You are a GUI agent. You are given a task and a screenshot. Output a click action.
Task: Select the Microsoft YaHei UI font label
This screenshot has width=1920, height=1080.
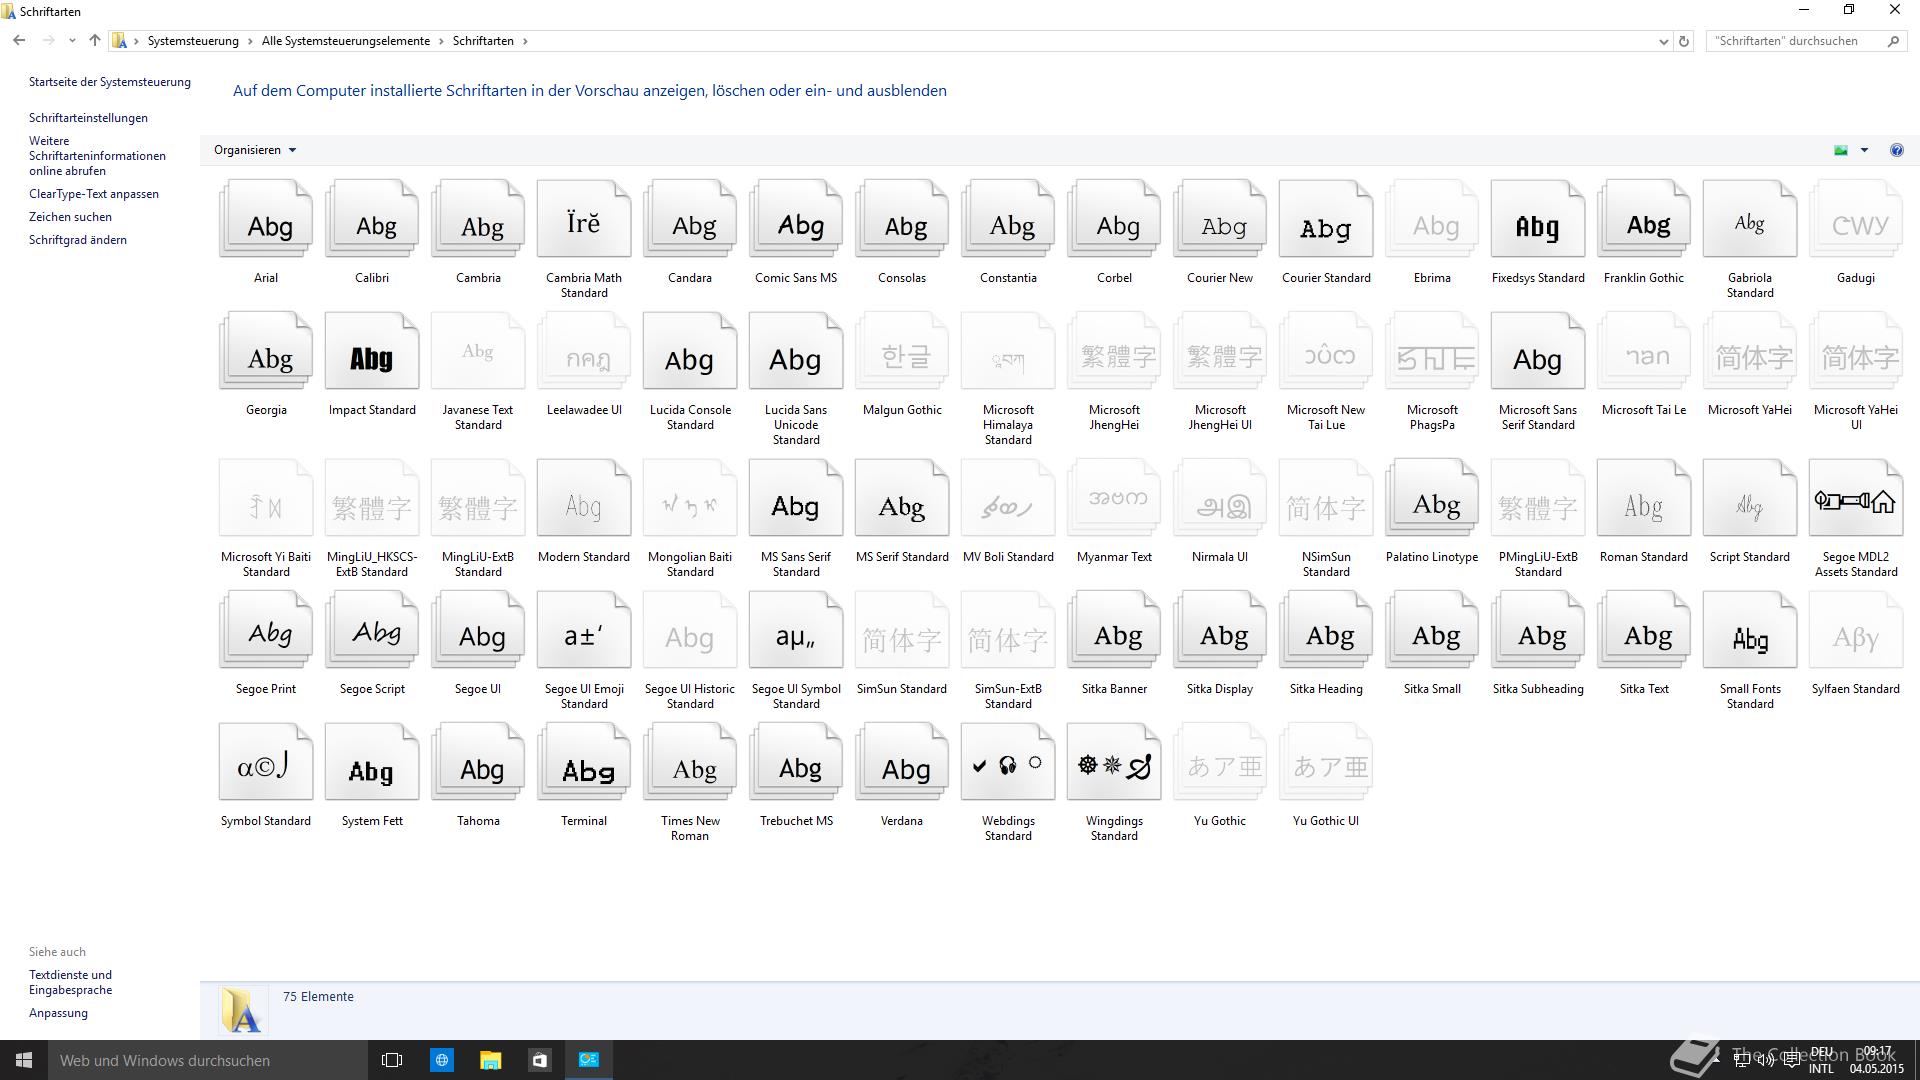(x=1856, y=417)
